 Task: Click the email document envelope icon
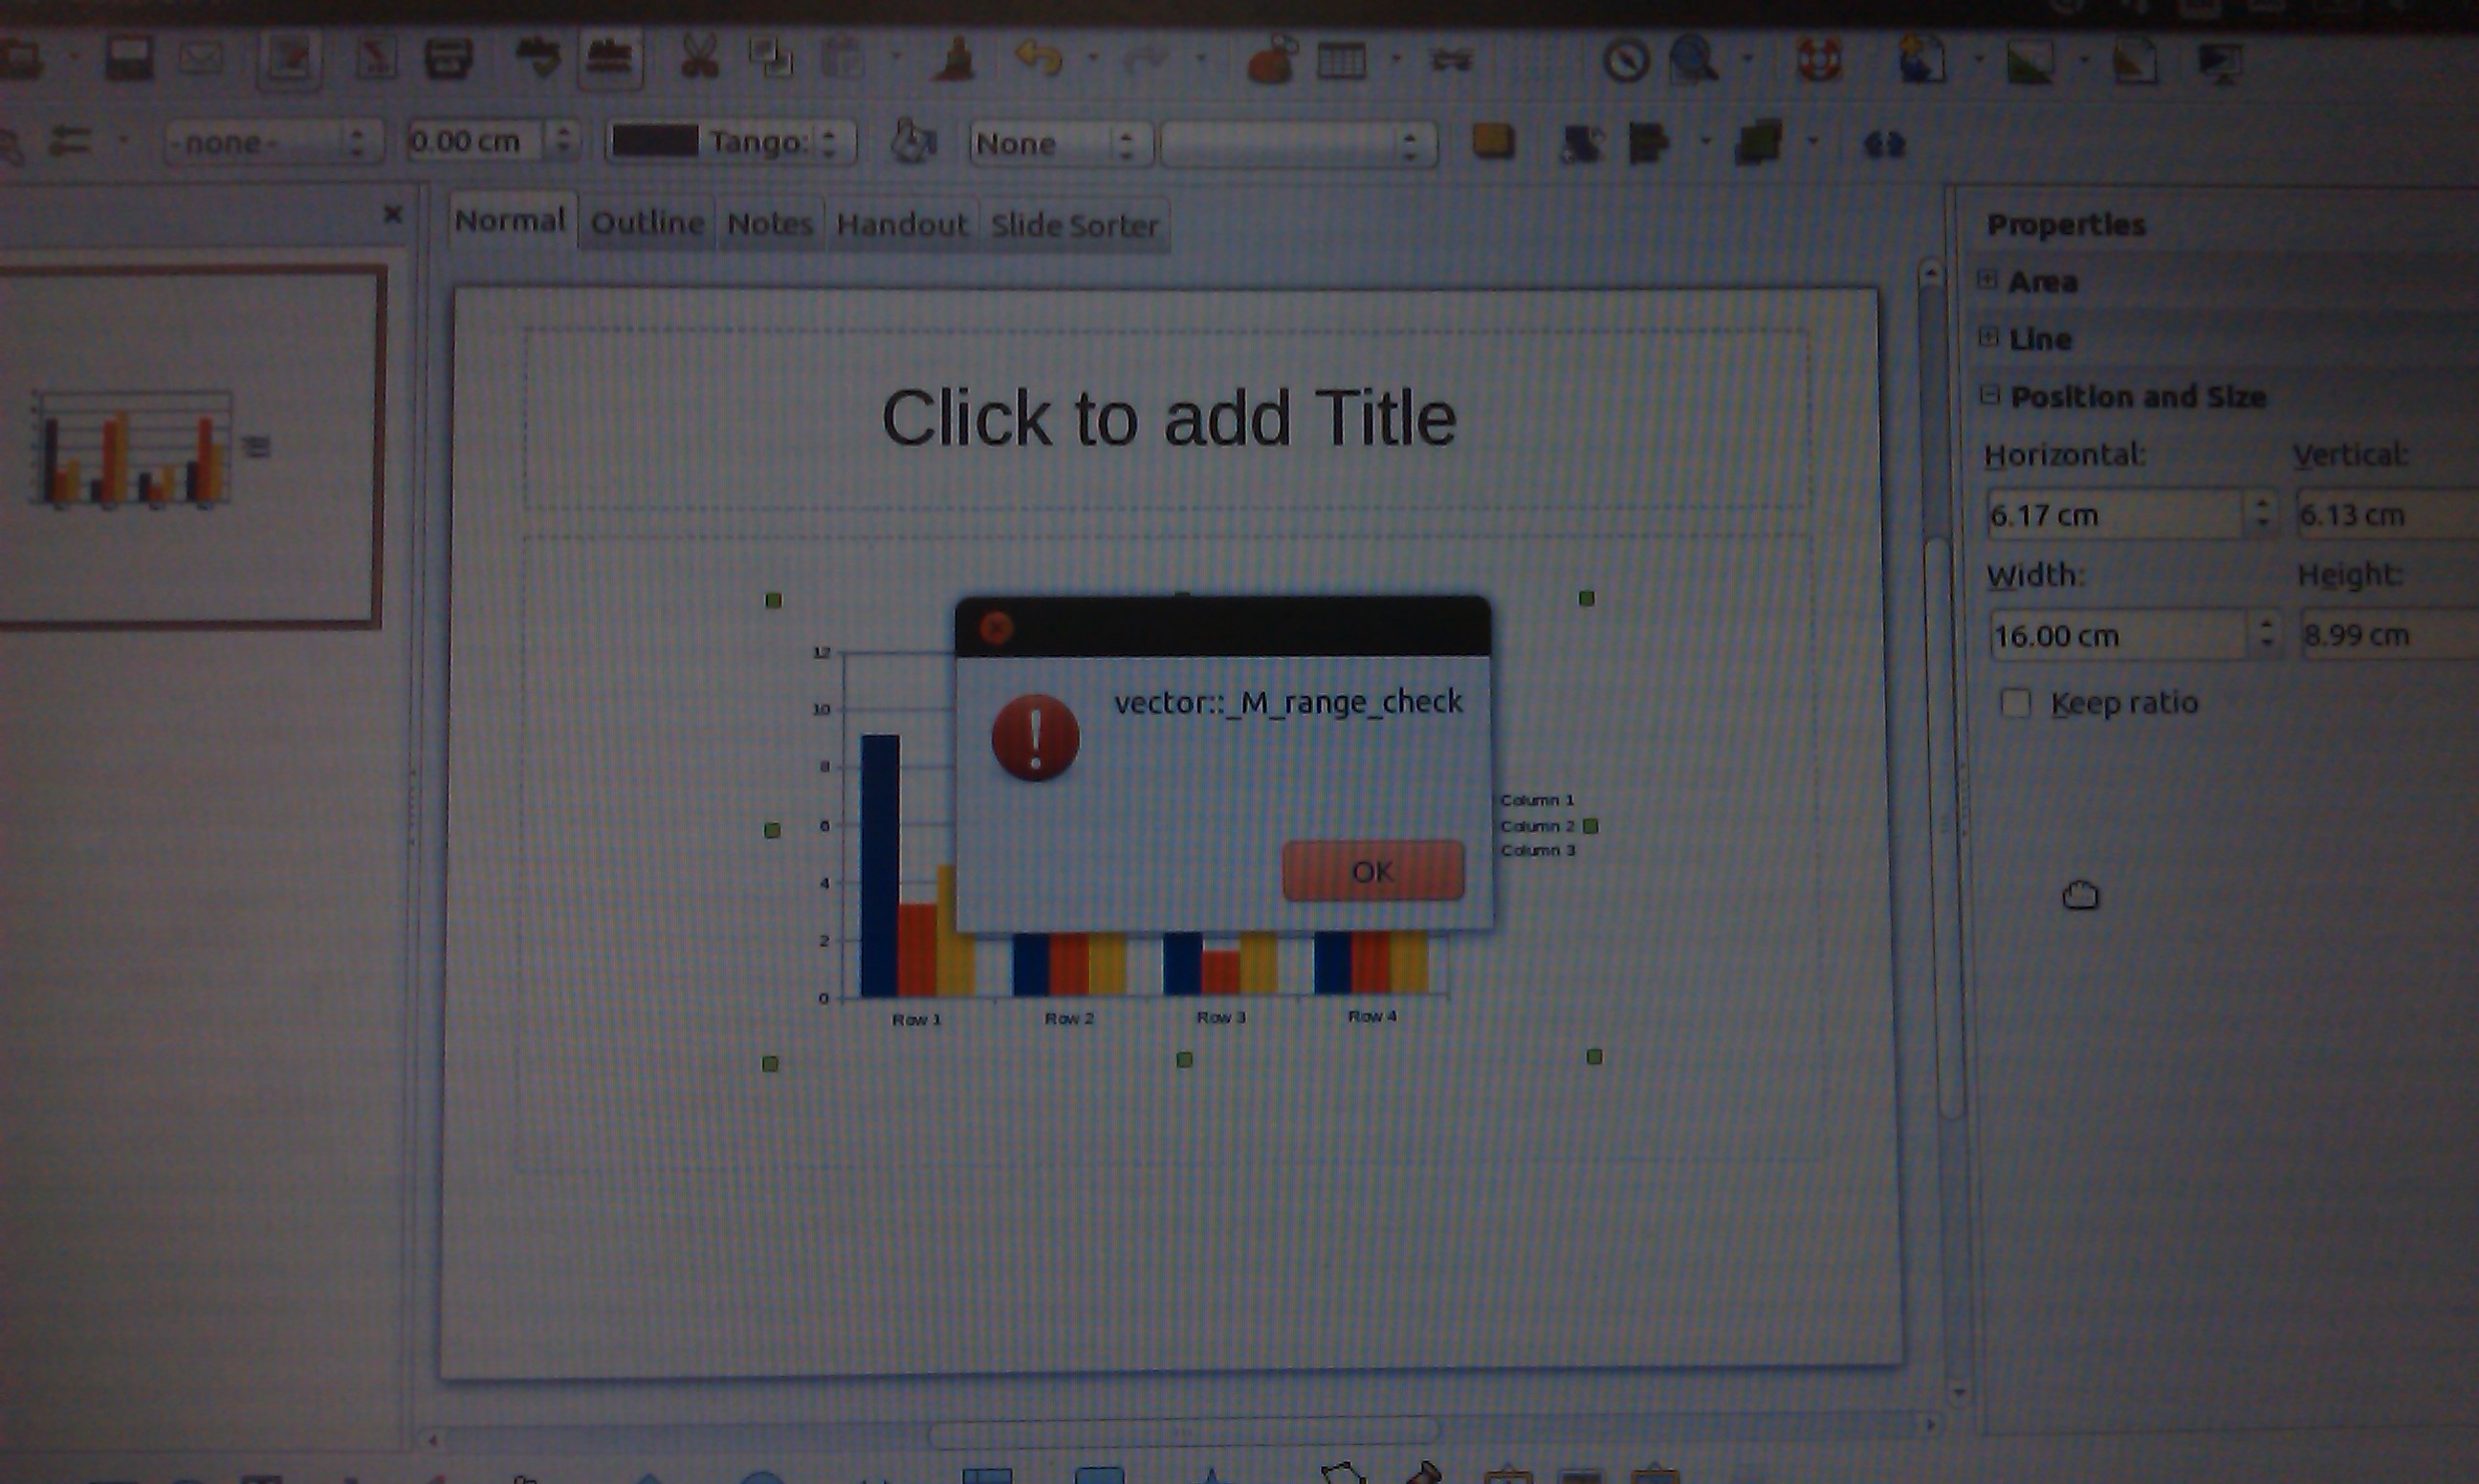point(201,58)
